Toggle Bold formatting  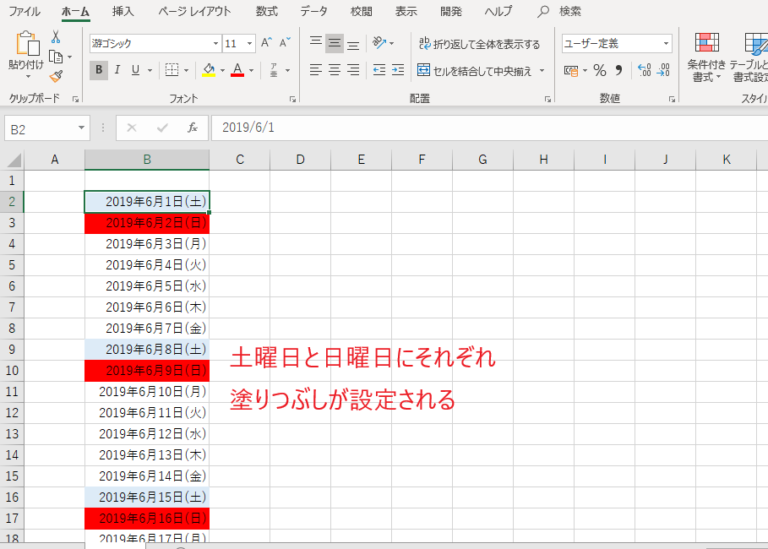pyautogui.click(x=99, y=70)
